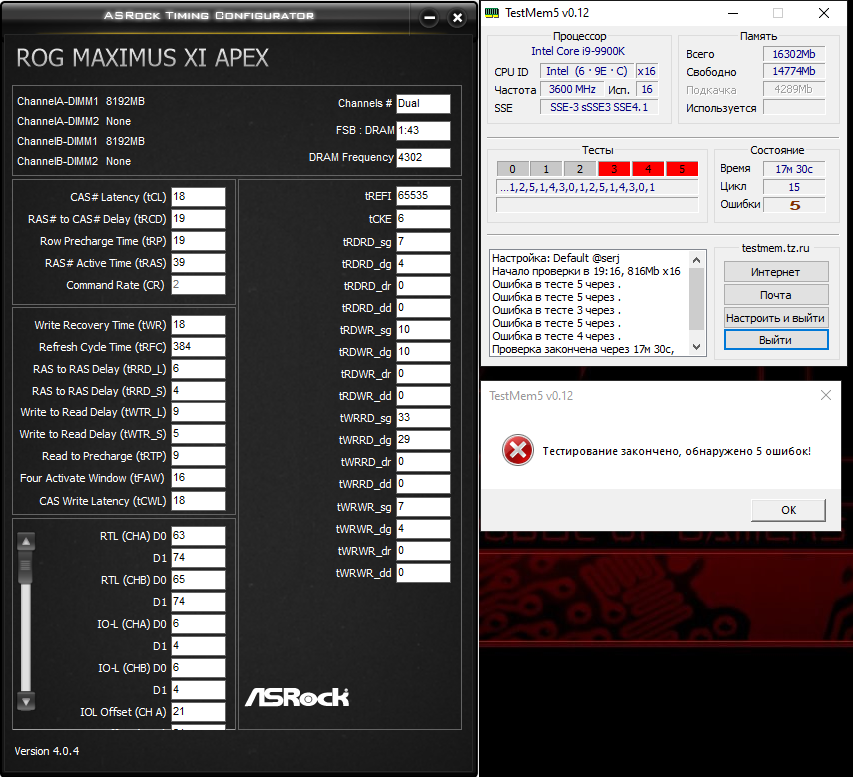Select red test indicator 3
This screenshot has width=853, height=777.
click(614, 169)
